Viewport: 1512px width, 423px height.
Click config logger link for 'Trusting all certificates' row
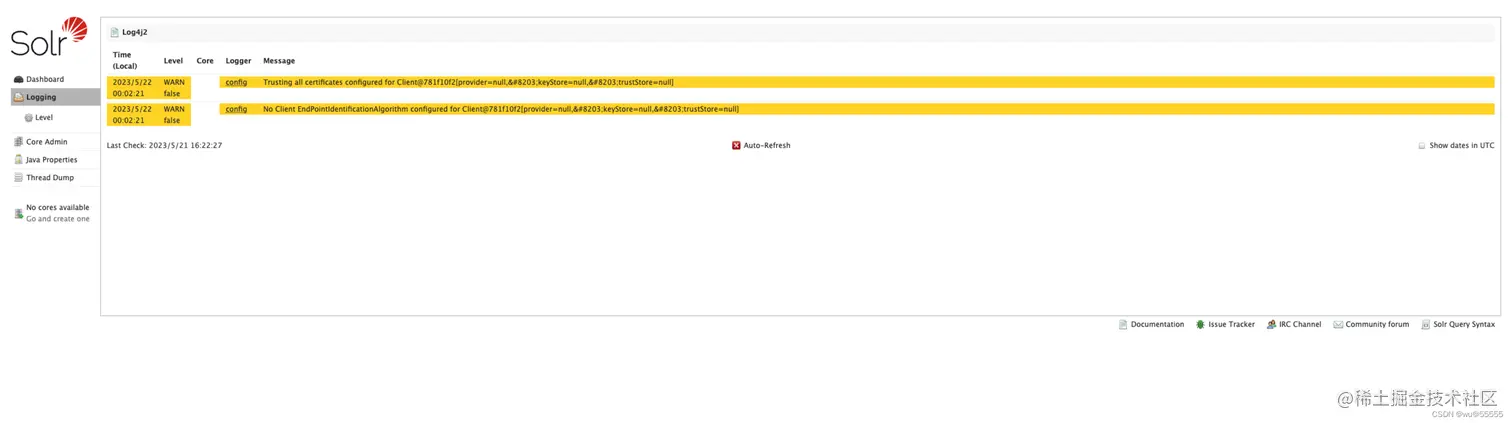tap(236, 82)
